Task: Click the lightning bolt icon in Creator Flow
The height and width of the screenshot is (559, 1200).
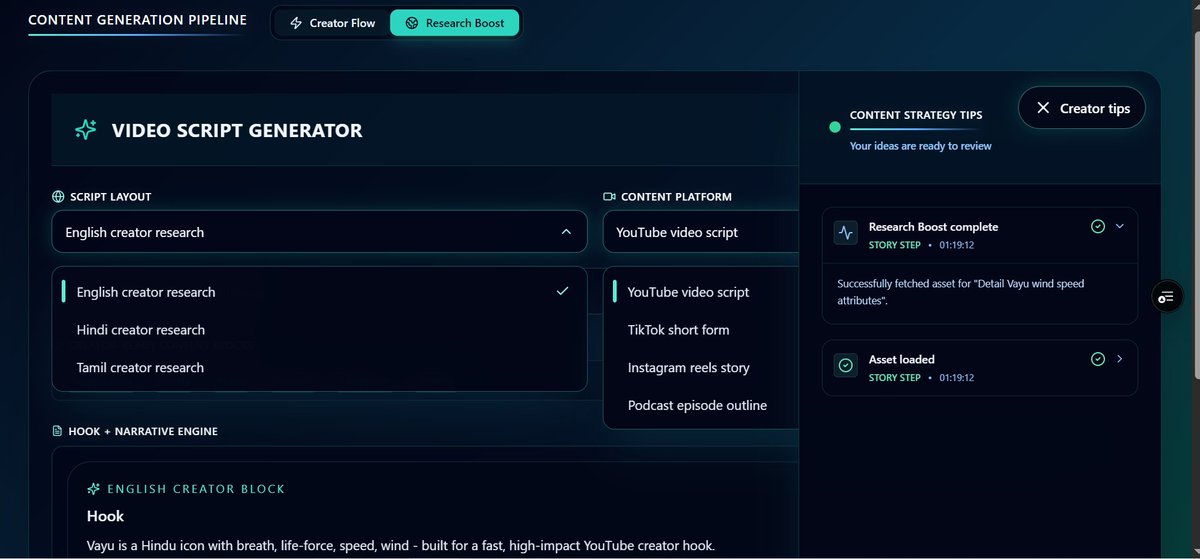Action: click(296, 23)
